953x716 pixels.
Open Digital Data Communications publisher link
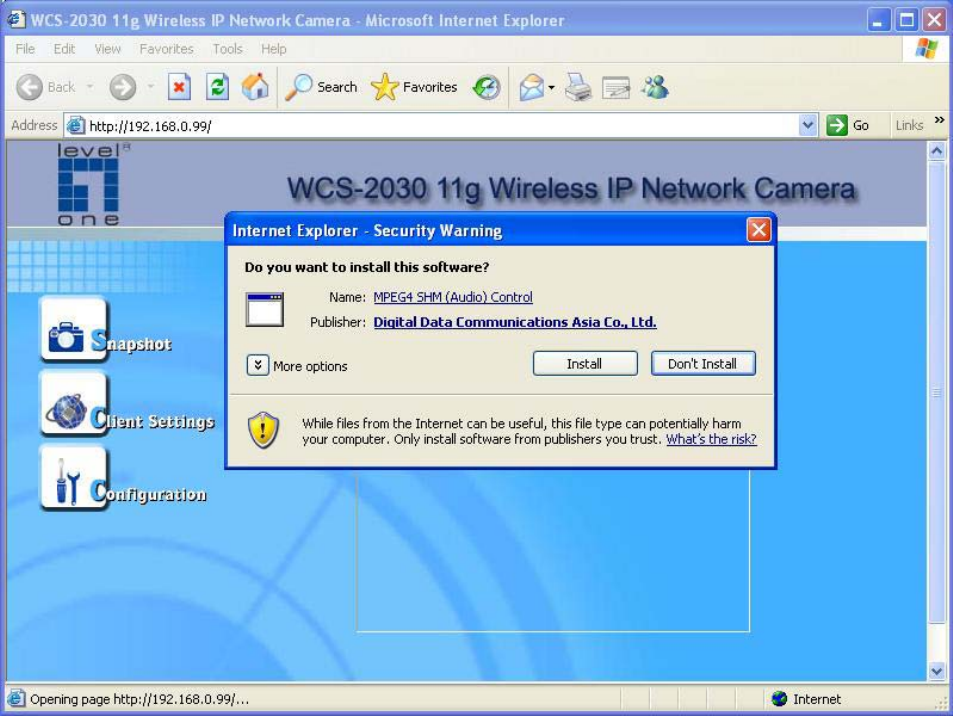click(x=515, y=322)
